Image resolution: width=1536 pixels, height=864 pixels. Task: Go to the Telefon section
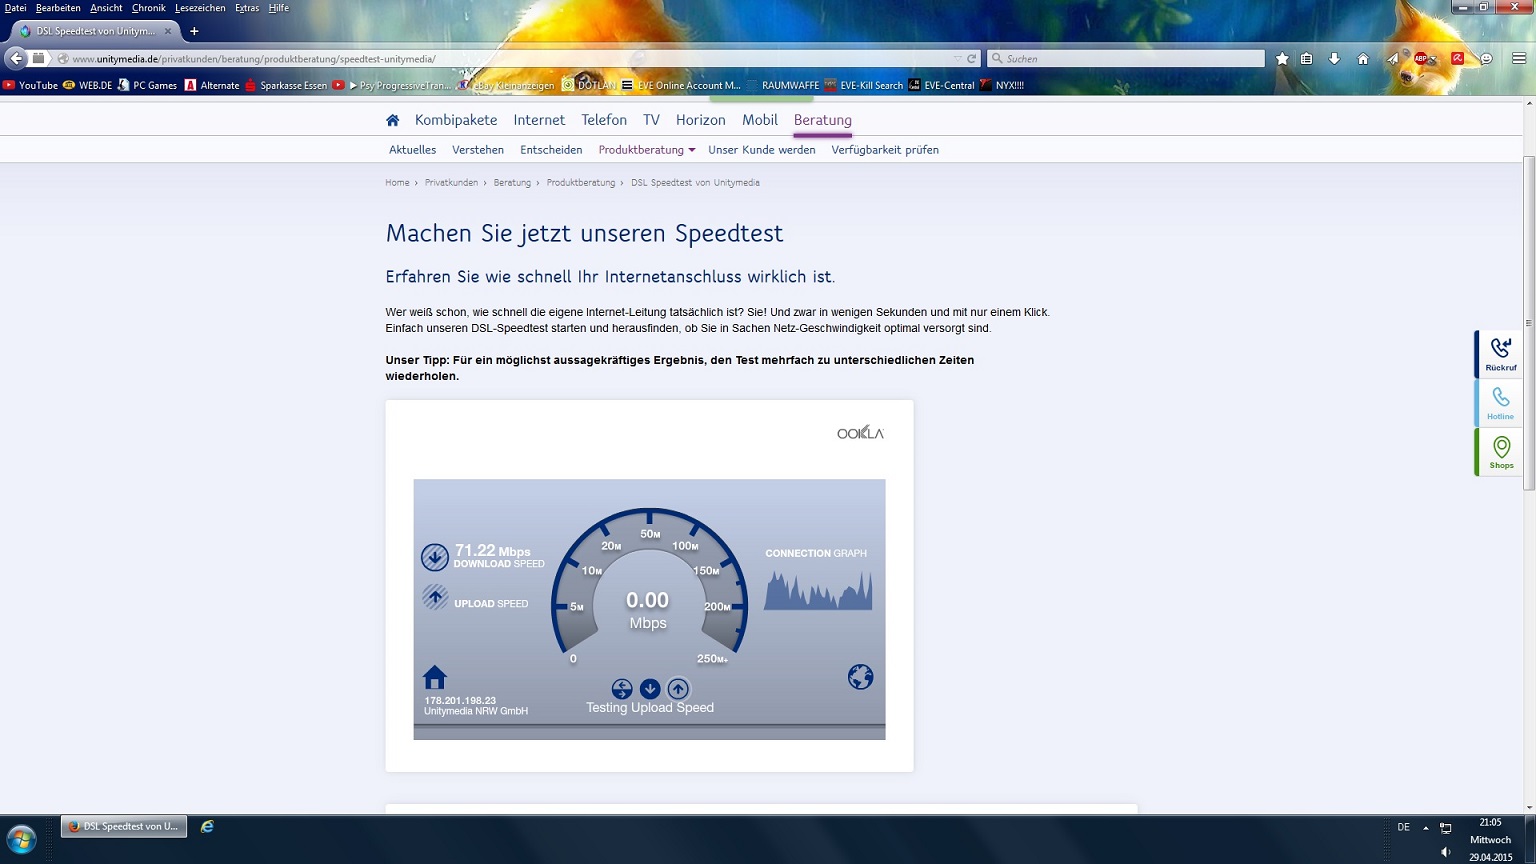click(604, 120)
